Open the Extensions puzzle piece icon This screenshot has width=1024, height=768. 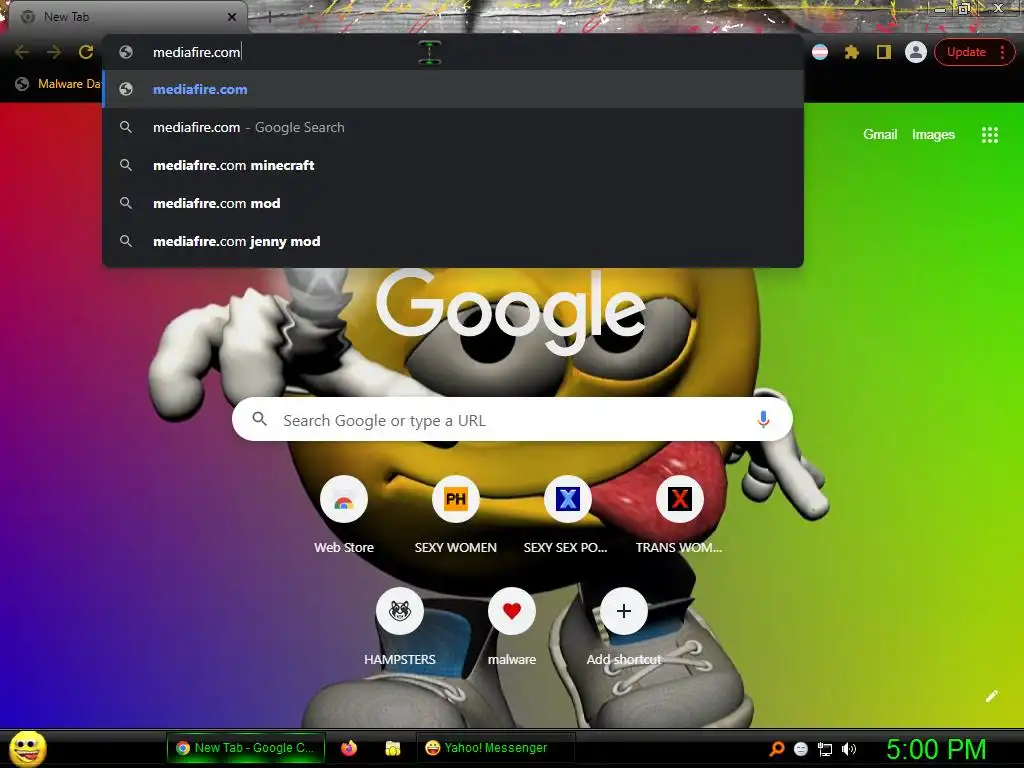click(852, 52)
